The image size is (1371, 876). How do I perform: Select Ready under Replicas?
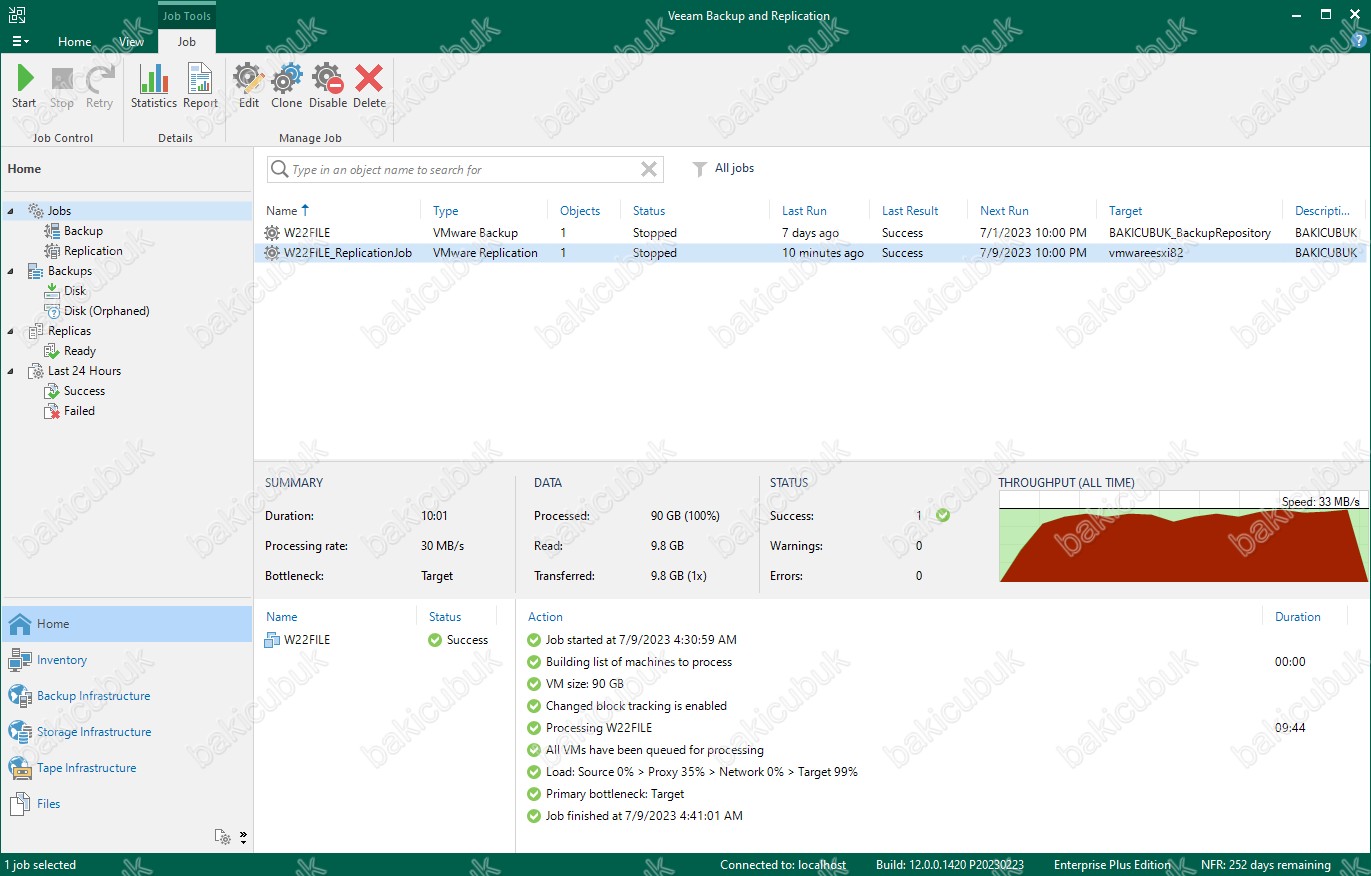[80, 351]
